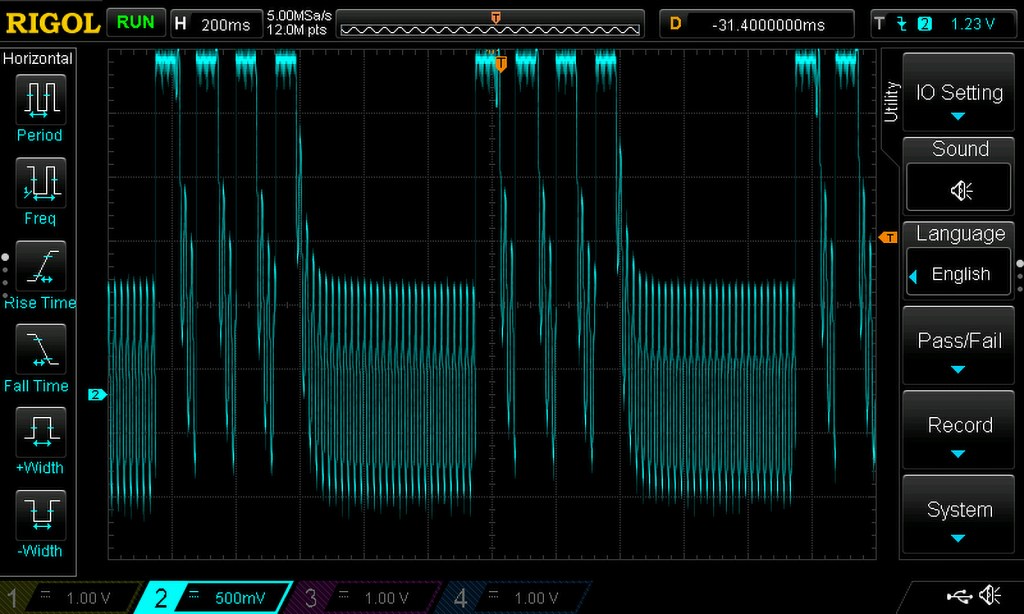Choose the Rise Time measurement
This screenshot has width=1024, height=614.
pyautogui.click(x=41, y=267)
